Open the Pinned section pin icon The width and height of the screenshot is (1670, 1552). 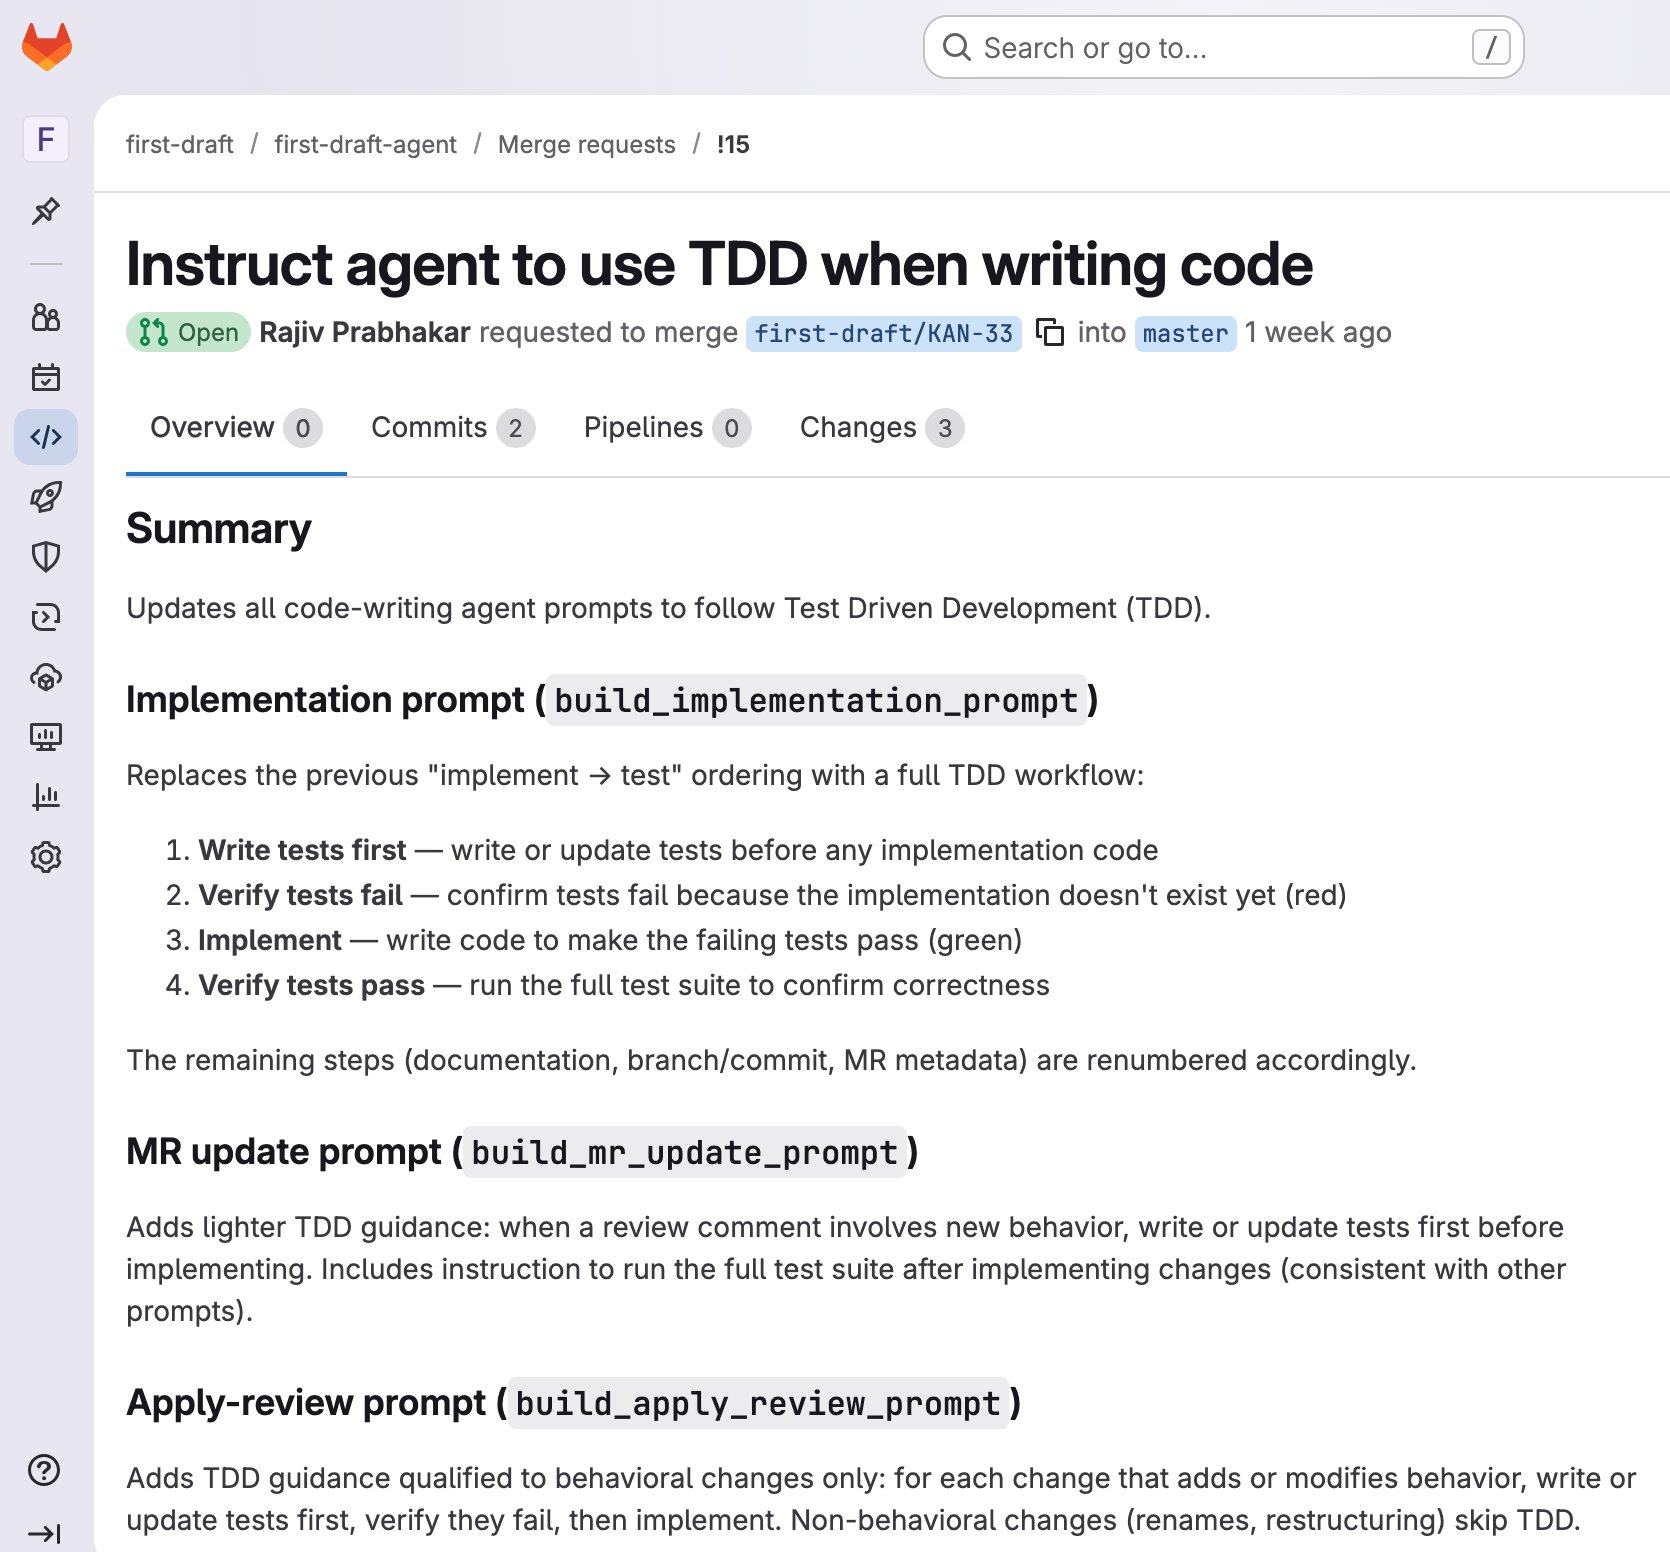[46, 211]
